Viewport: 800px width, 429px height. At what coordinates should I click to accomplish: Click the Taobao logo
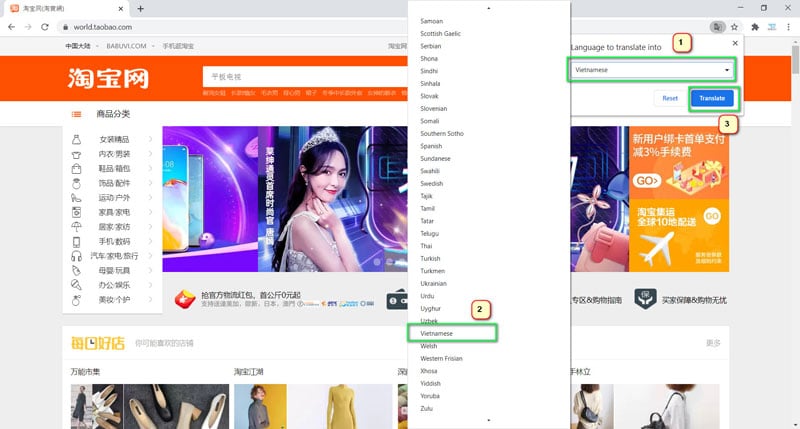click(x=108, y=78)
